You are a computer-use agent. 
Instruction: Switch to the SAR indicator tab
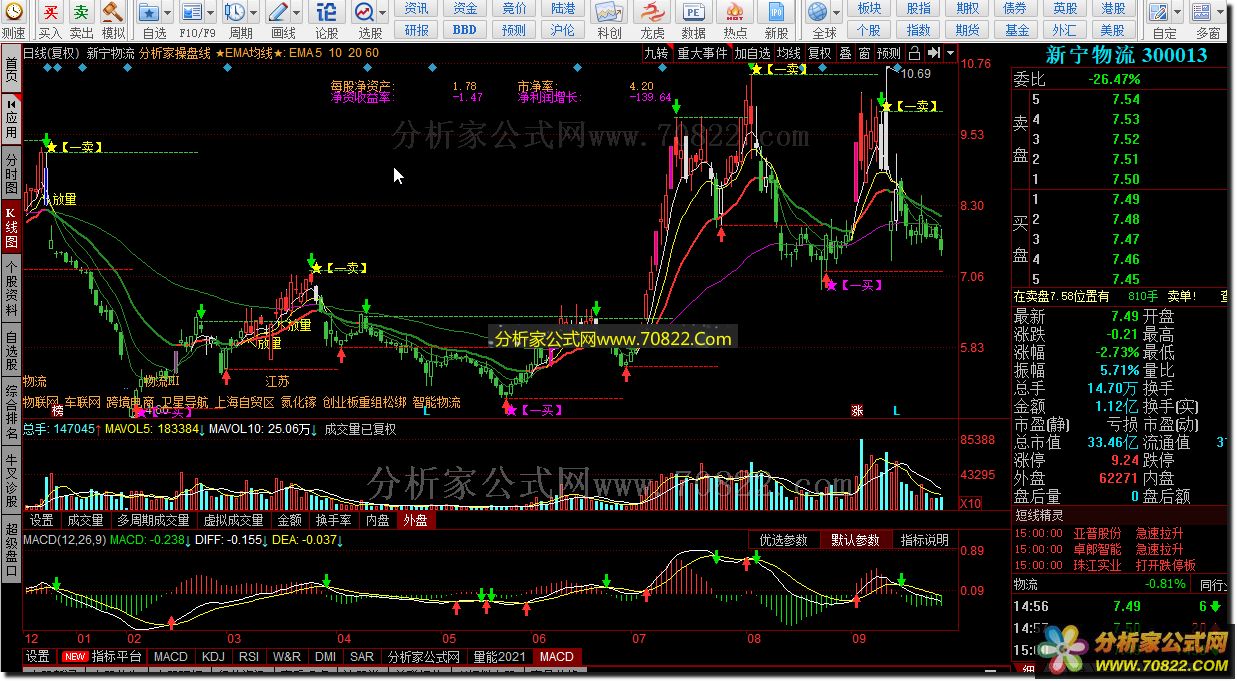(362, 657)
